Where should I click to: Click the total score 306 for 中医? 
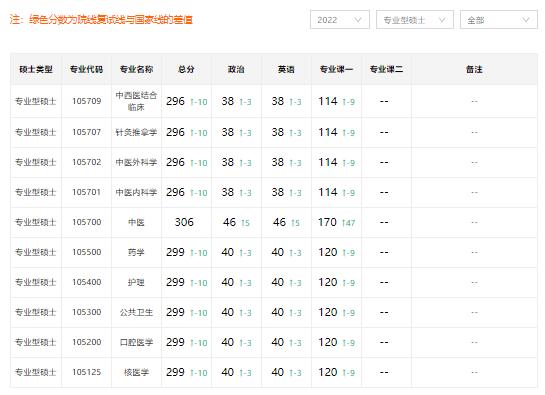pyautogui.click(x=184, y=222)
